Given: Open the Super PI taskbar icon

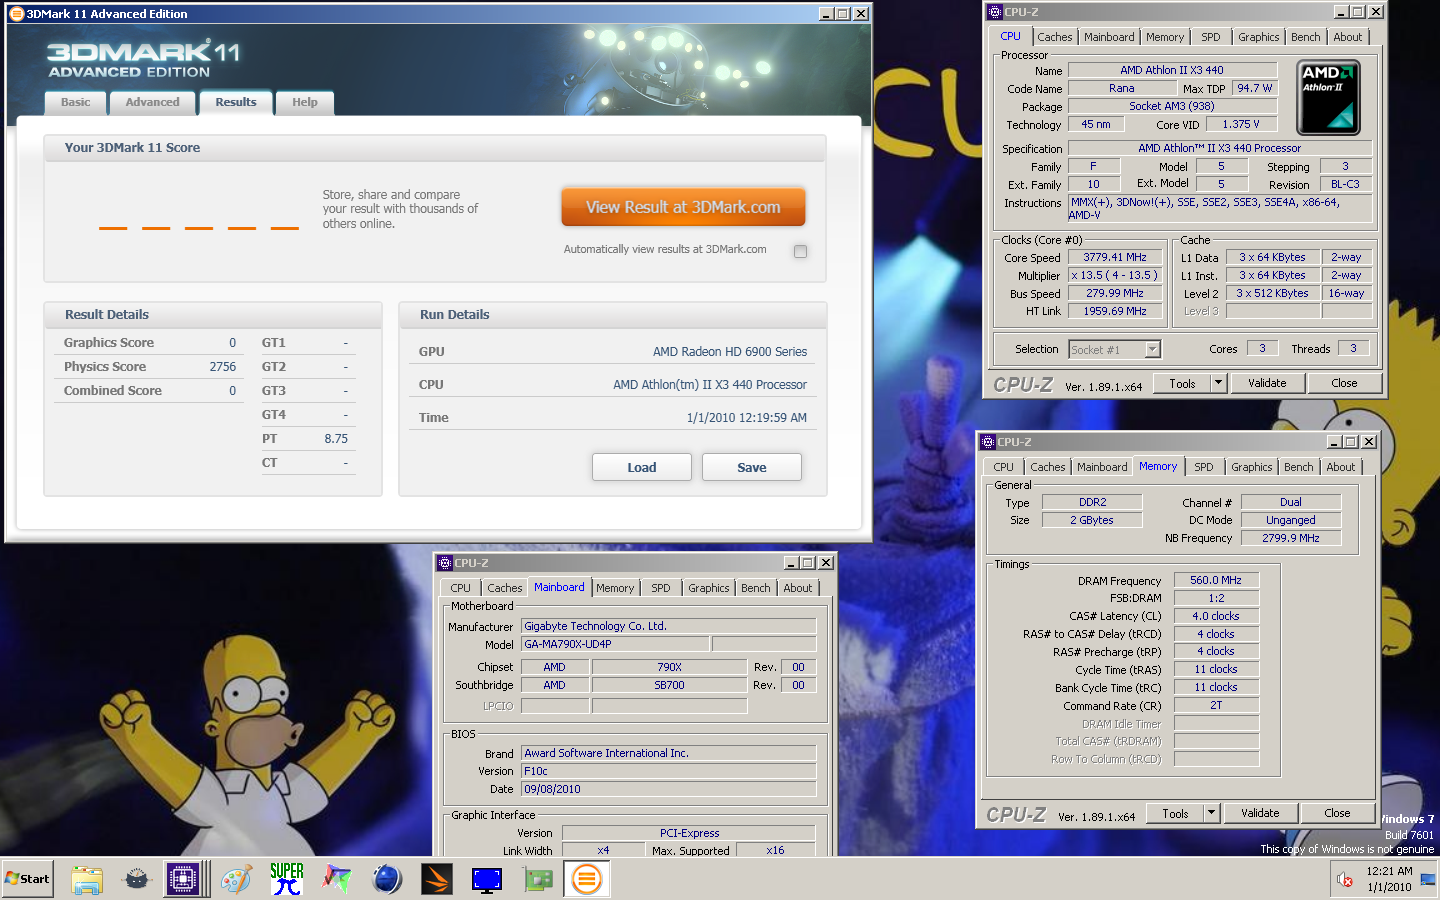Looking at the screenshot, I should click(287, 879).
